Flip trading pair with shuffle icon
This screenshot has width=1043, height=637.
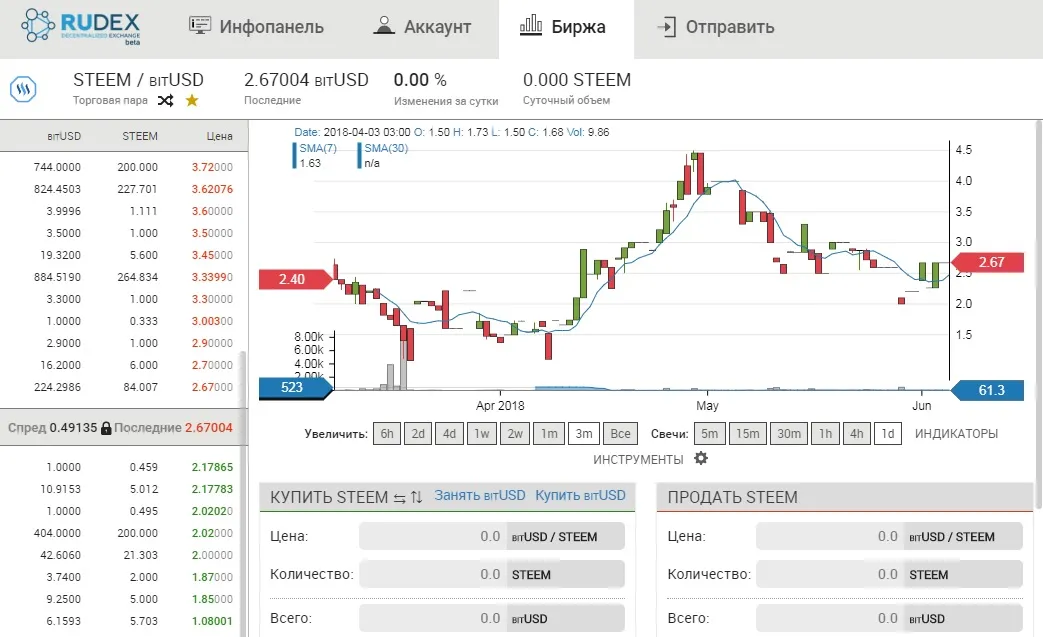166,100
